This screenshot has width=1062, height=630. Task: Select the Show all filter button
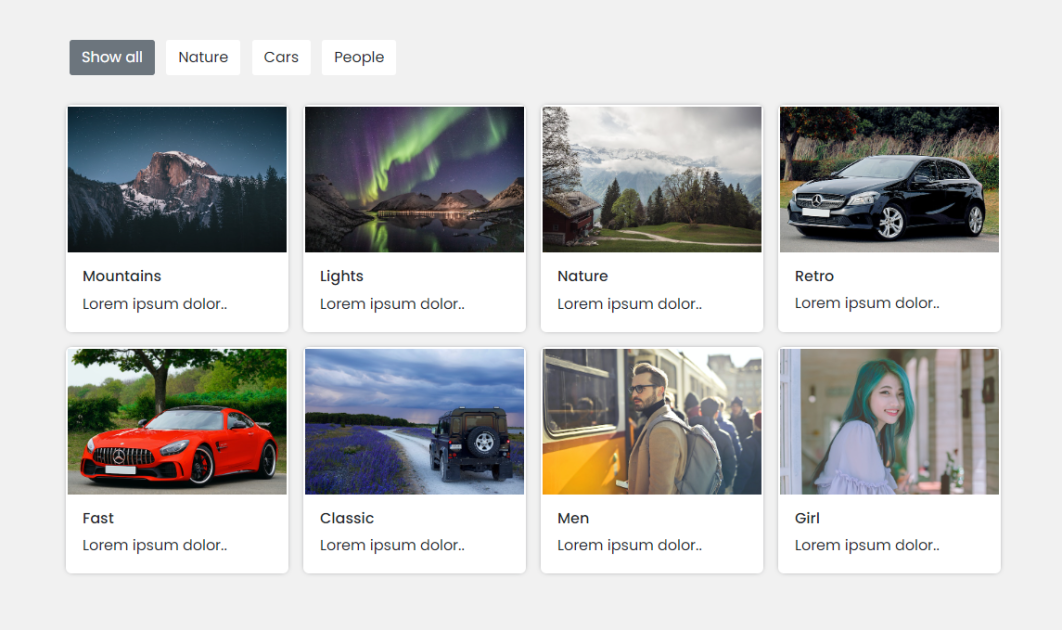(112, 58)
